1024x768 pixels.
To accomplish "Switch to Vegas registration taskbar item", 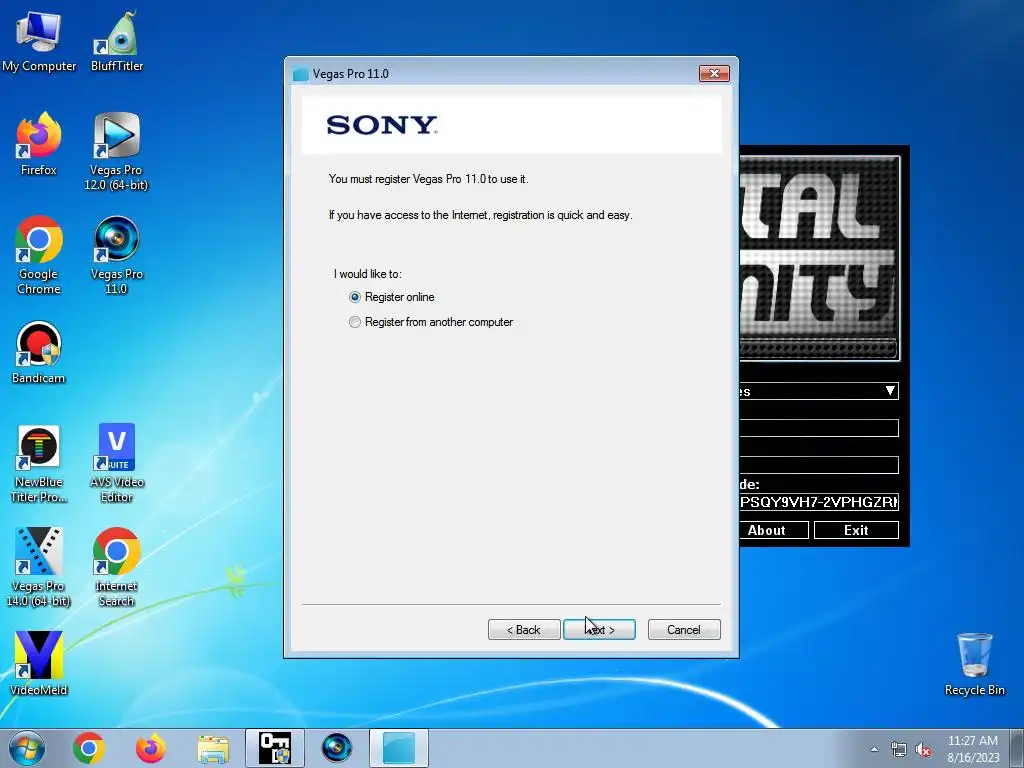I will [x=399, y=748].
